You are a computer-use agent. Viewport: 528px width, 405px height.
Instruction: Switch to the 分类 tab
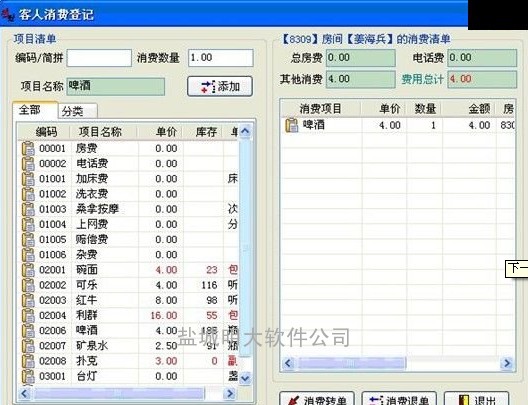tap(78, 111)
